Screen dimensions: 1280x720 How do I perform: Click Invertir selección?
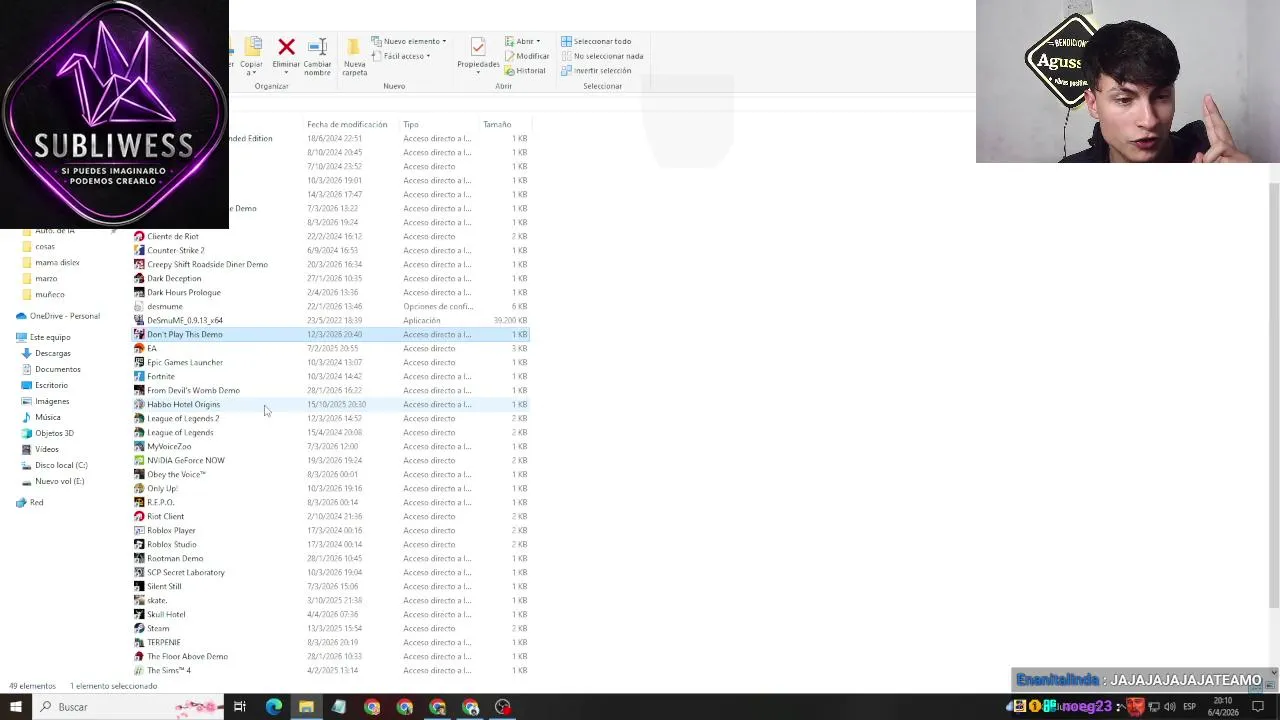pyautogui.click(x=596, y=71)
